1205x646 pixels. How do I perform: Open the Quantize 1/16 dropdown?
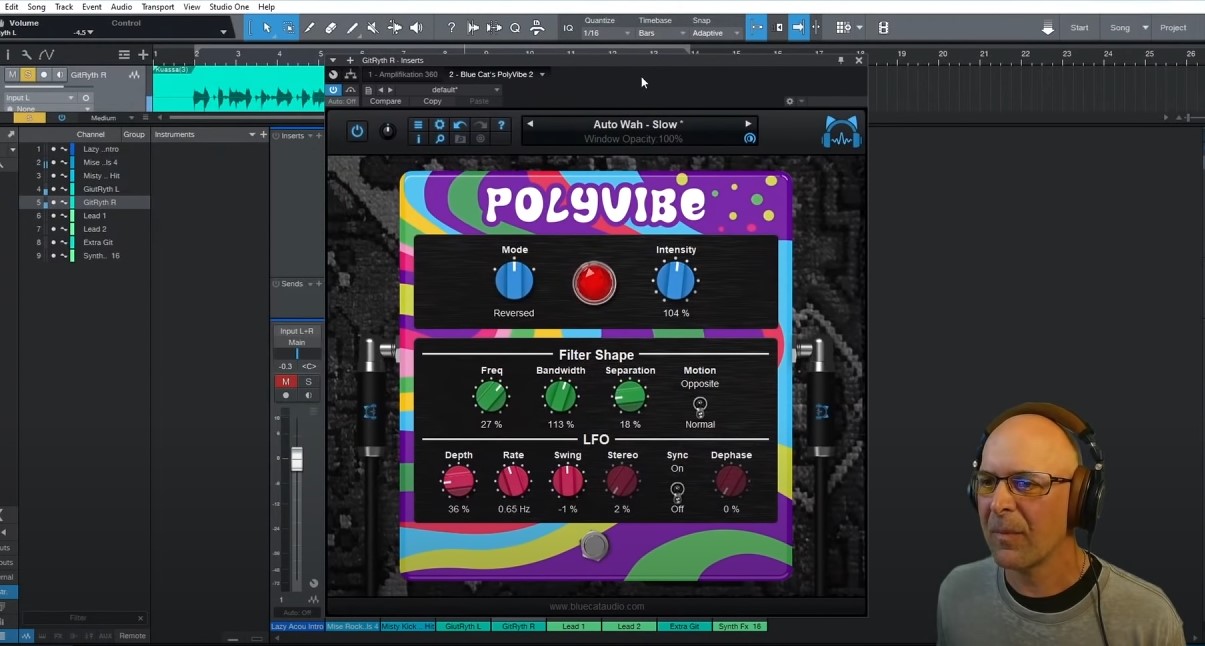point(608,33)
